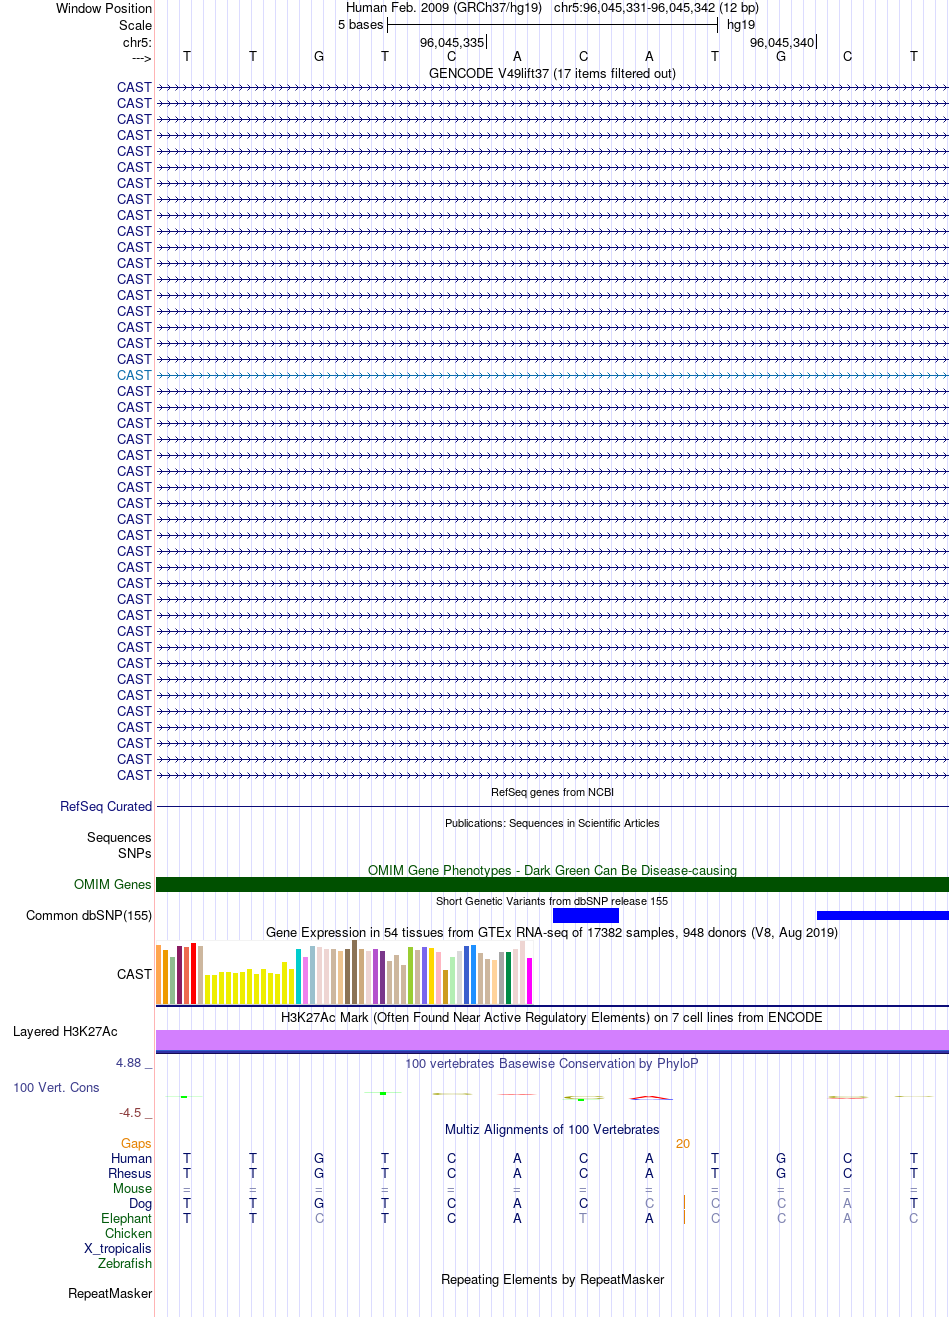Click the dark green OMIM gene bar

point(552,884)
